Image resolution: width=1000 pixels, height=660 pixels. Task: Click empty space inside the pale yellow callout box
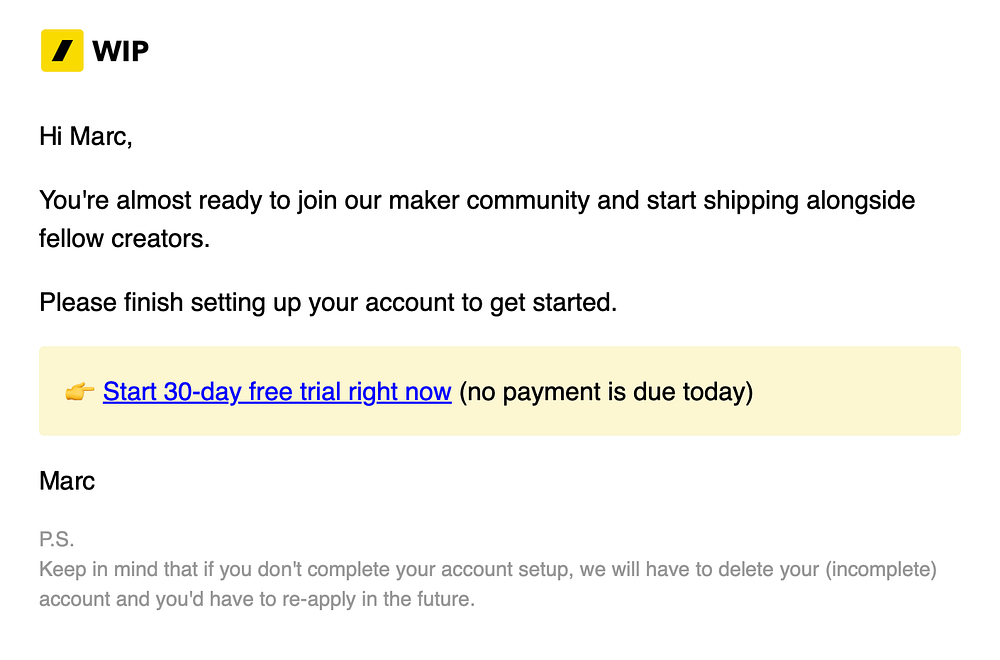[x=855, y=392]
